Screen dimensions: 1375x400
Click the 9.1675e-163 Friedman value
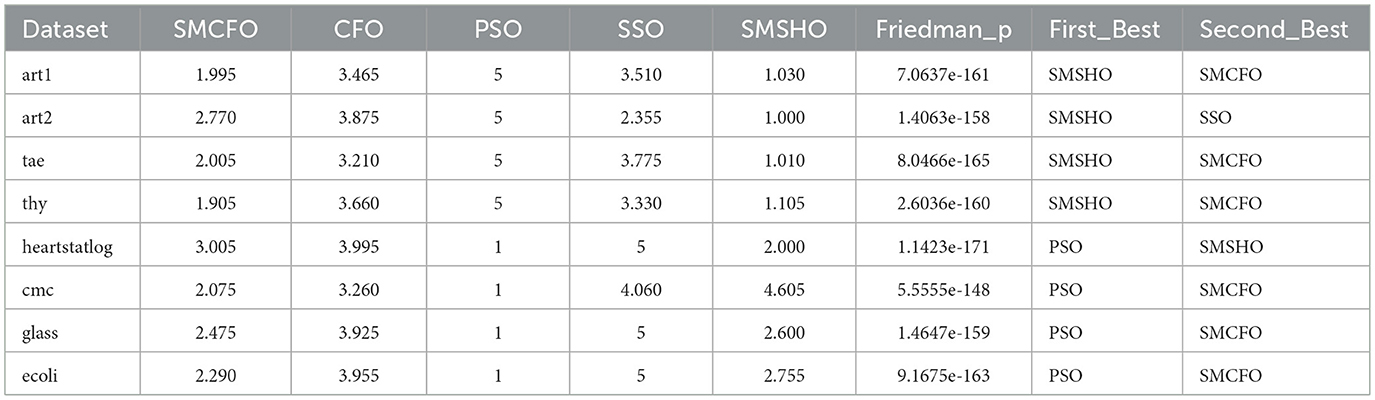[x=941, y=375]
